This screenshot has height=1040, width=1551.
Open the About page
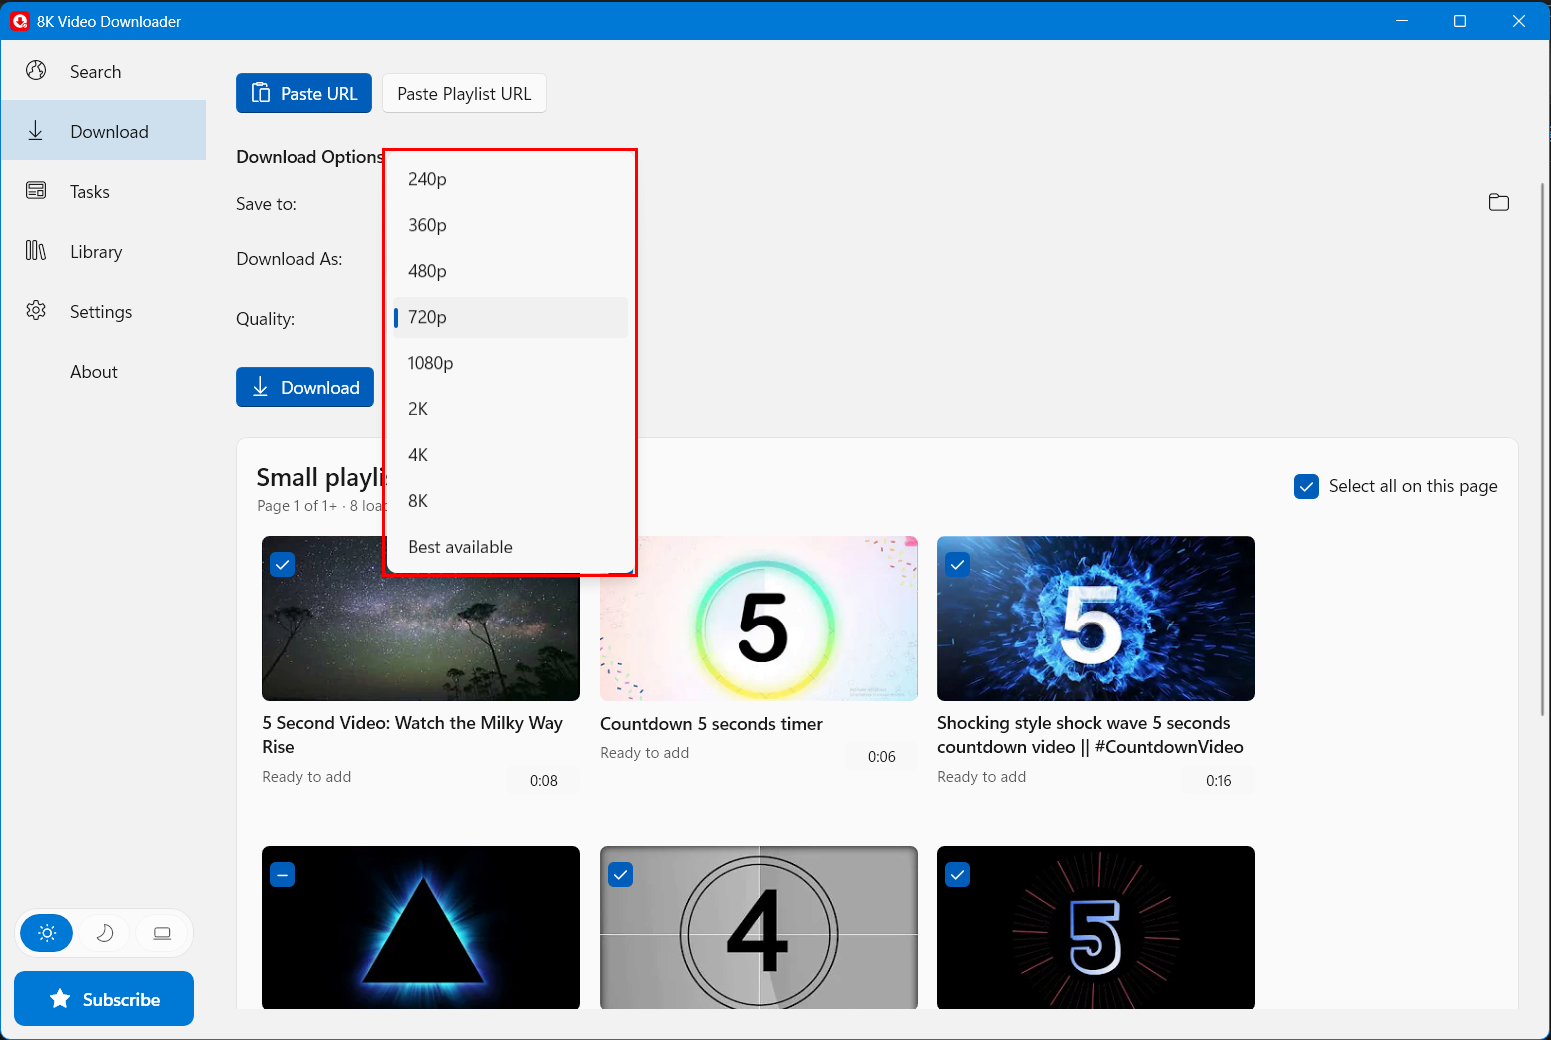(x=103, y=371)
